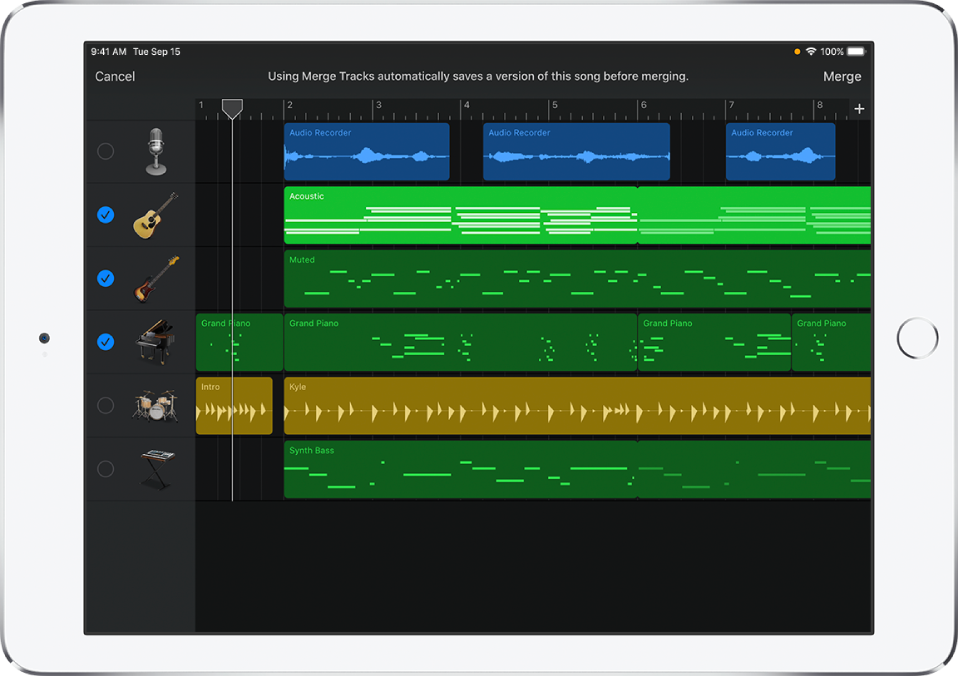Image resolution: width=958 pixels, height=678 pixels.
Task: Click Merge to combine selected tracks
Action: tap(842, 76)
